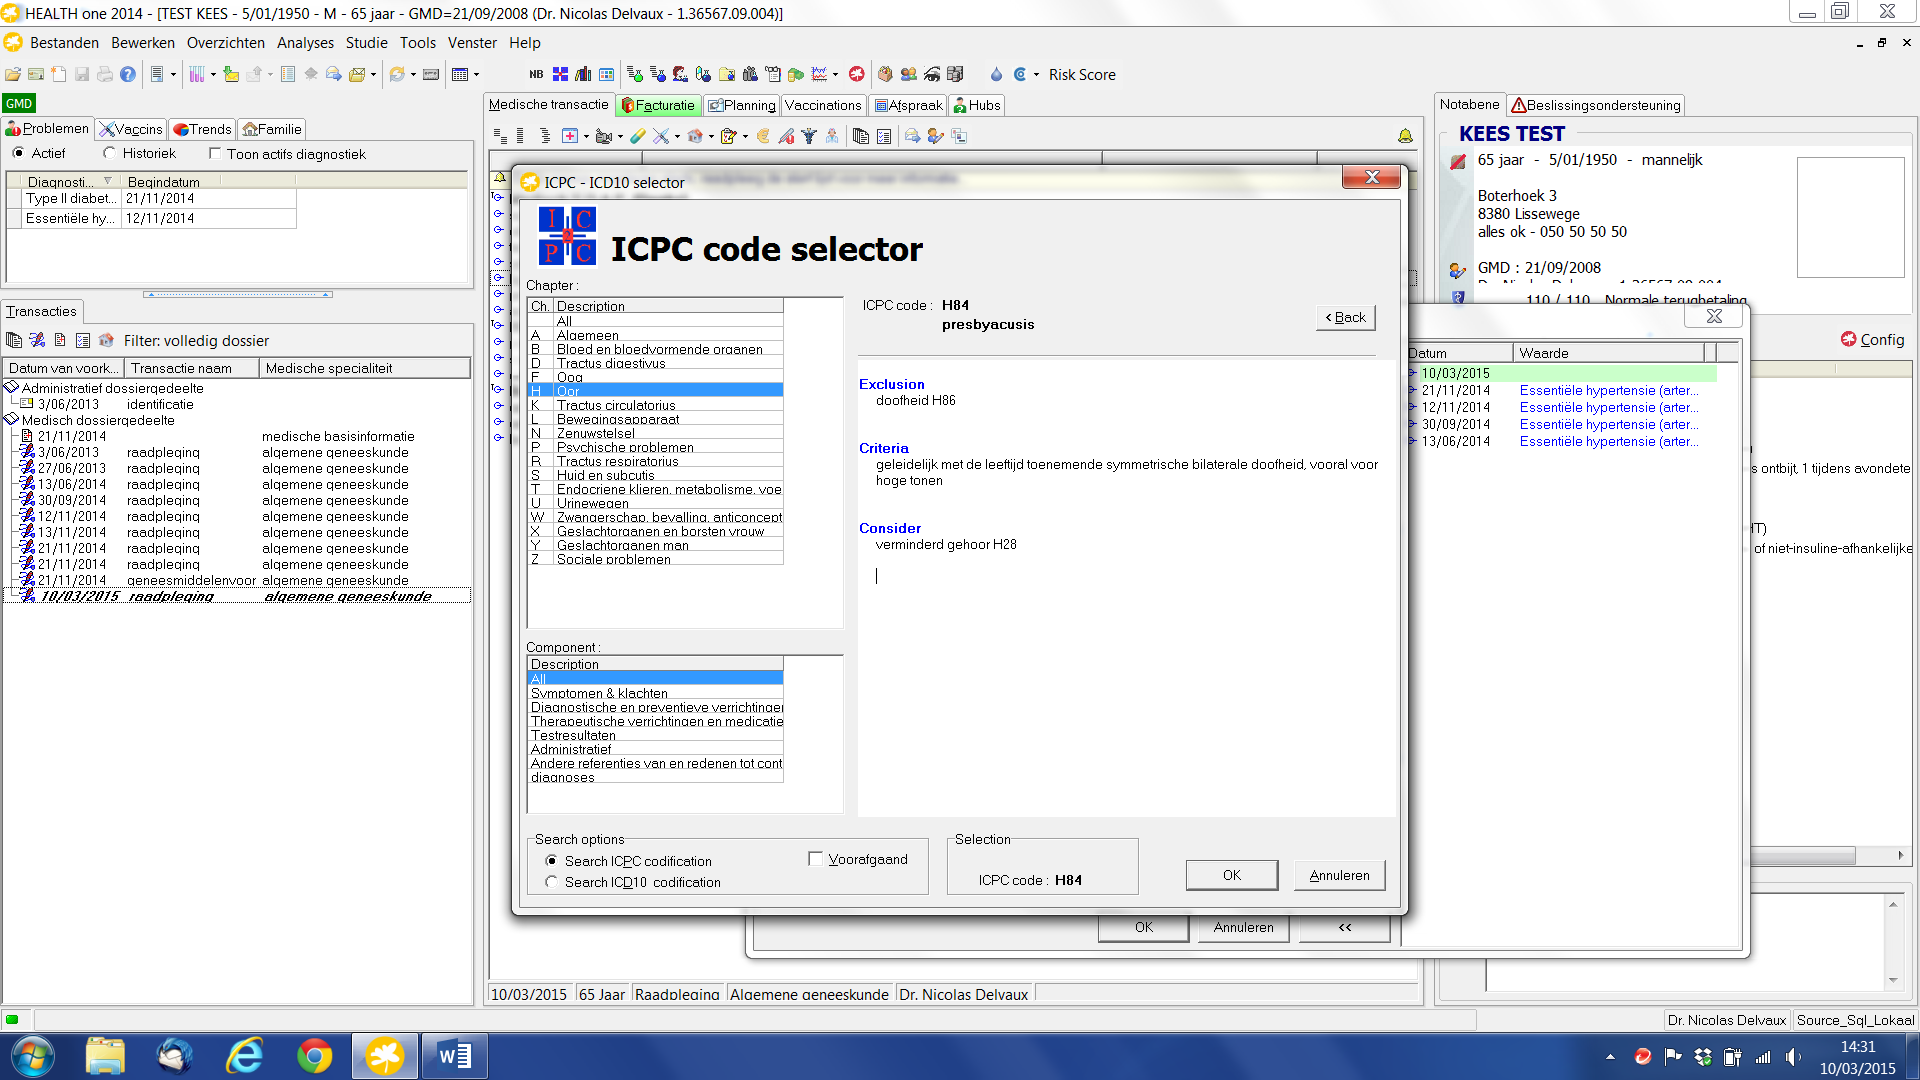Select transaction 3/06/2013 identificatie

(115, 404)
